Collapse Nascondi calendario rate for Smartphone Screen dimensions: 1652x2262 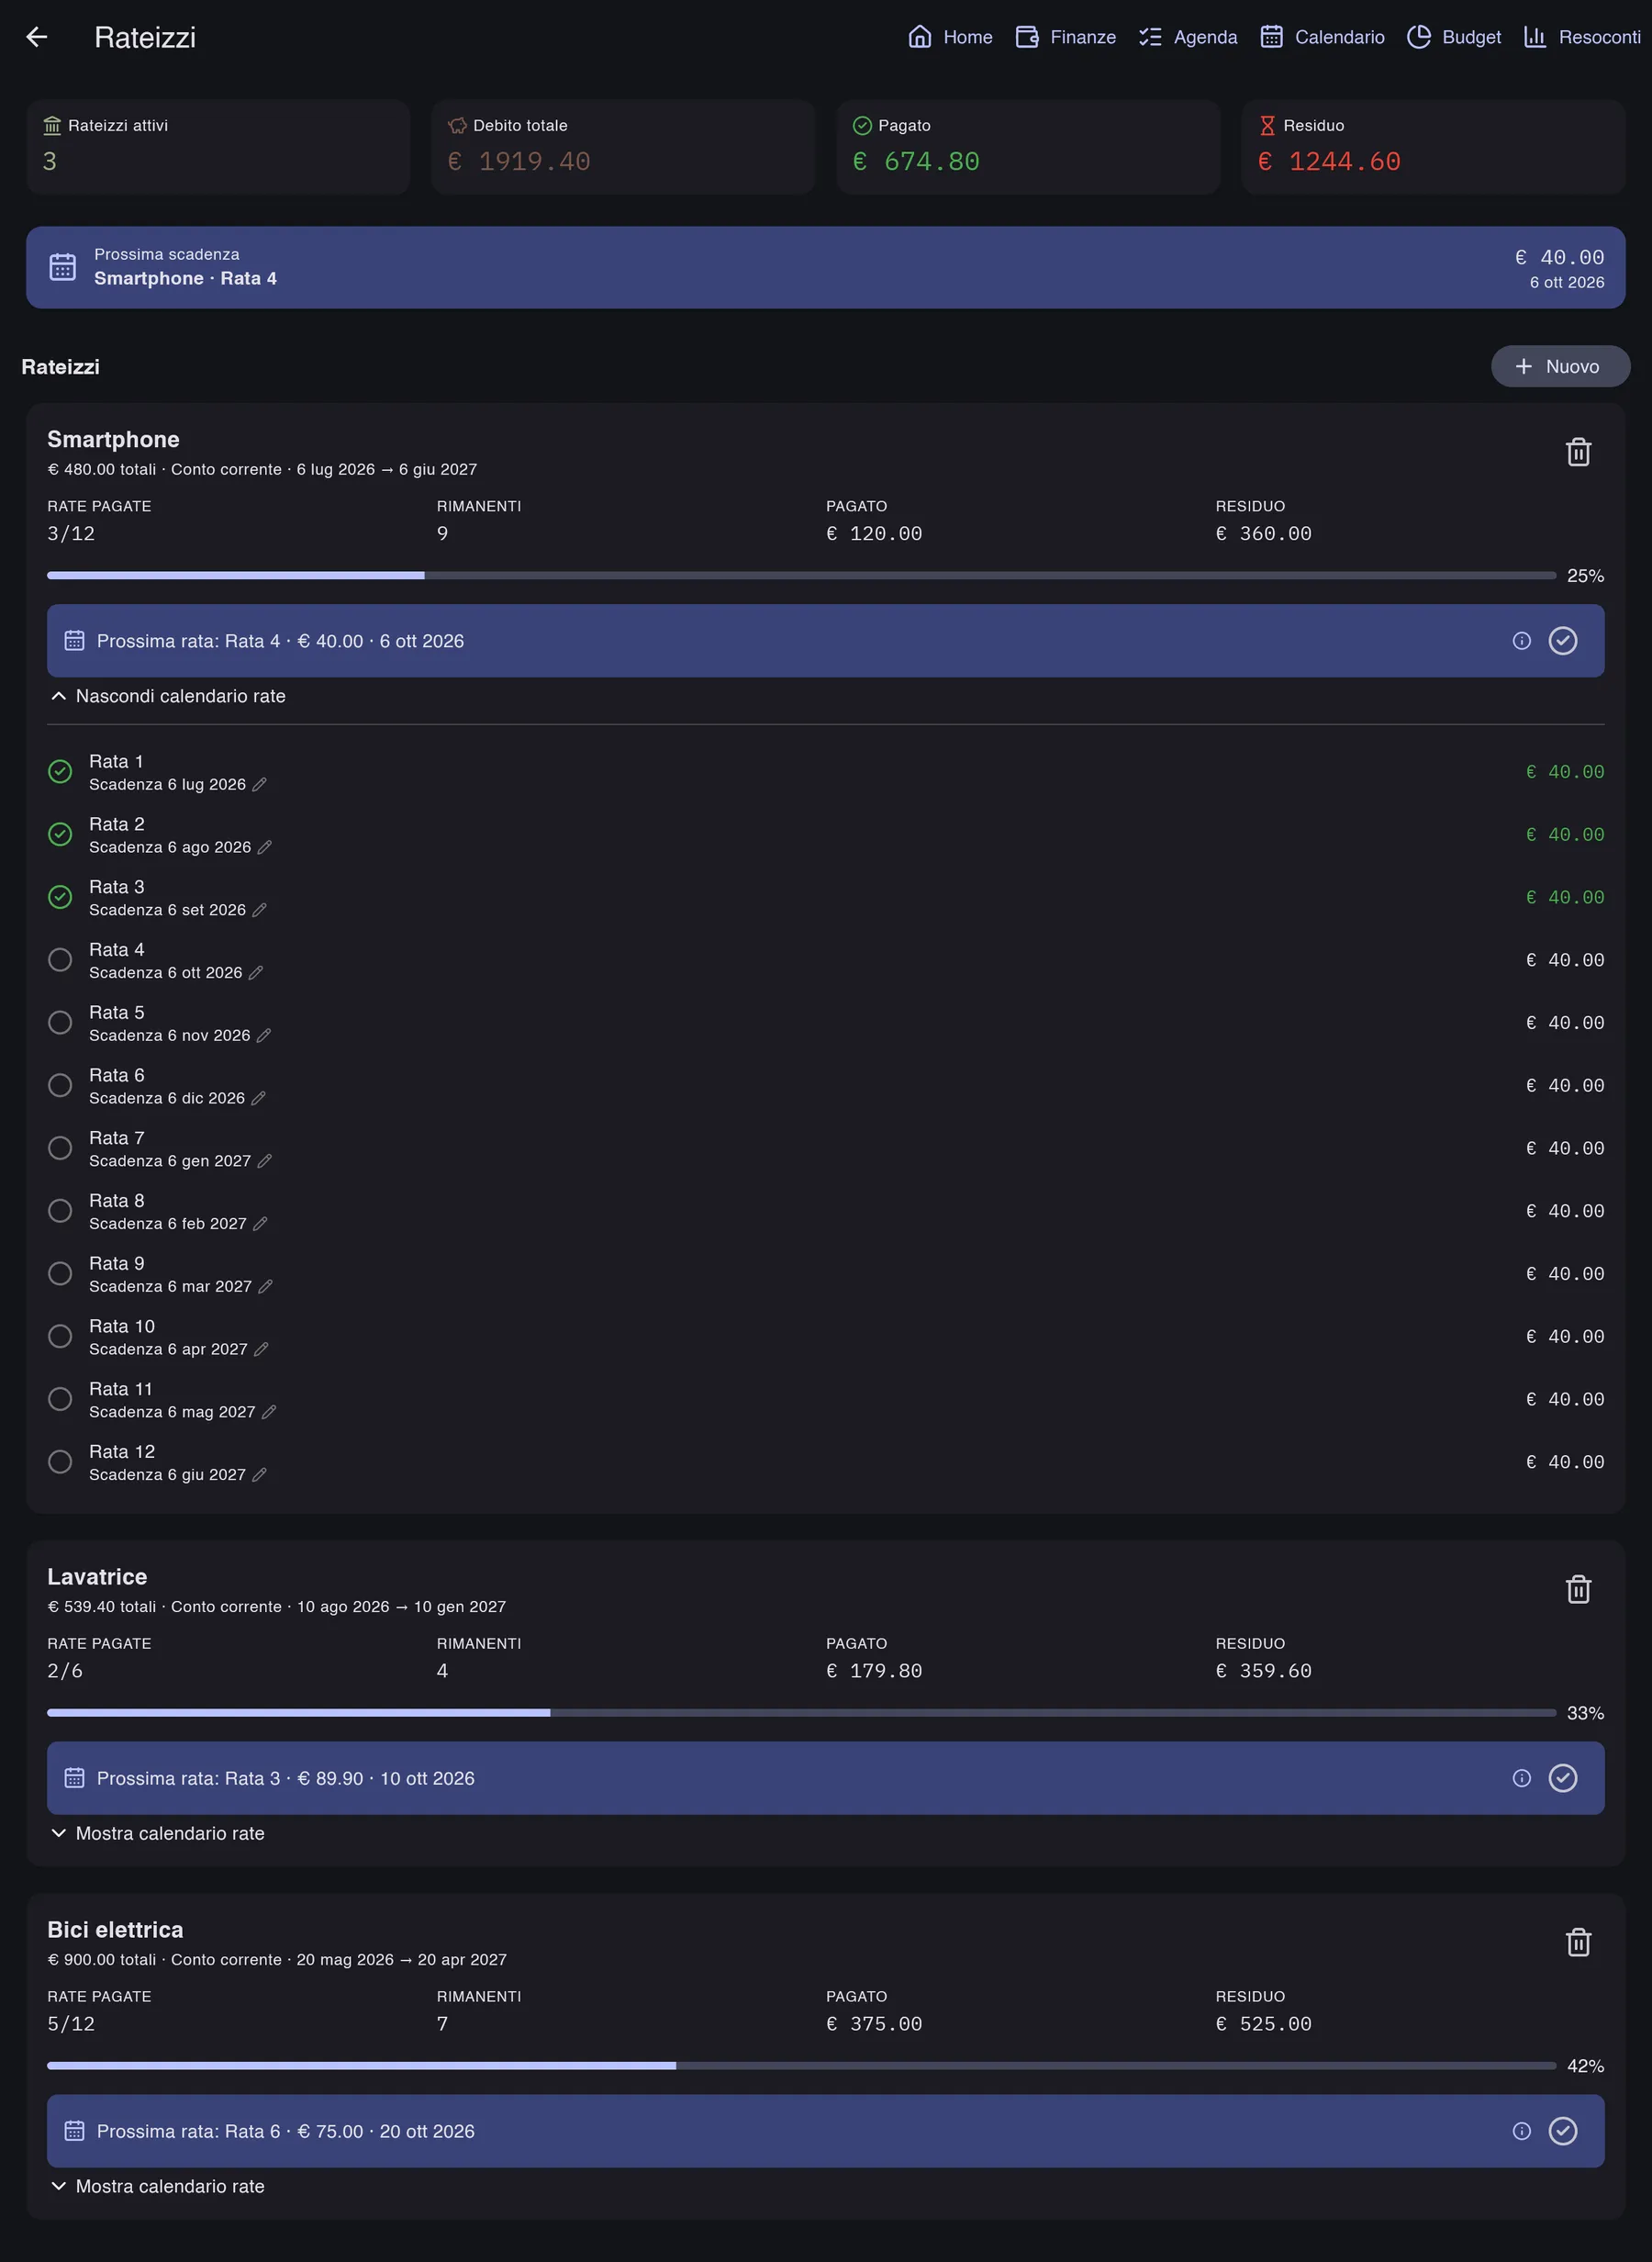167,696
